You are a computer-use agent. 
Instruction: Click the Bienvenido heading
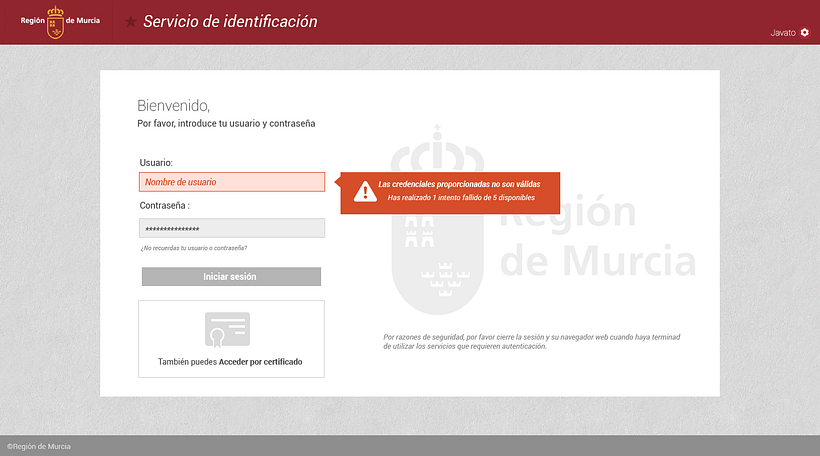173,105
